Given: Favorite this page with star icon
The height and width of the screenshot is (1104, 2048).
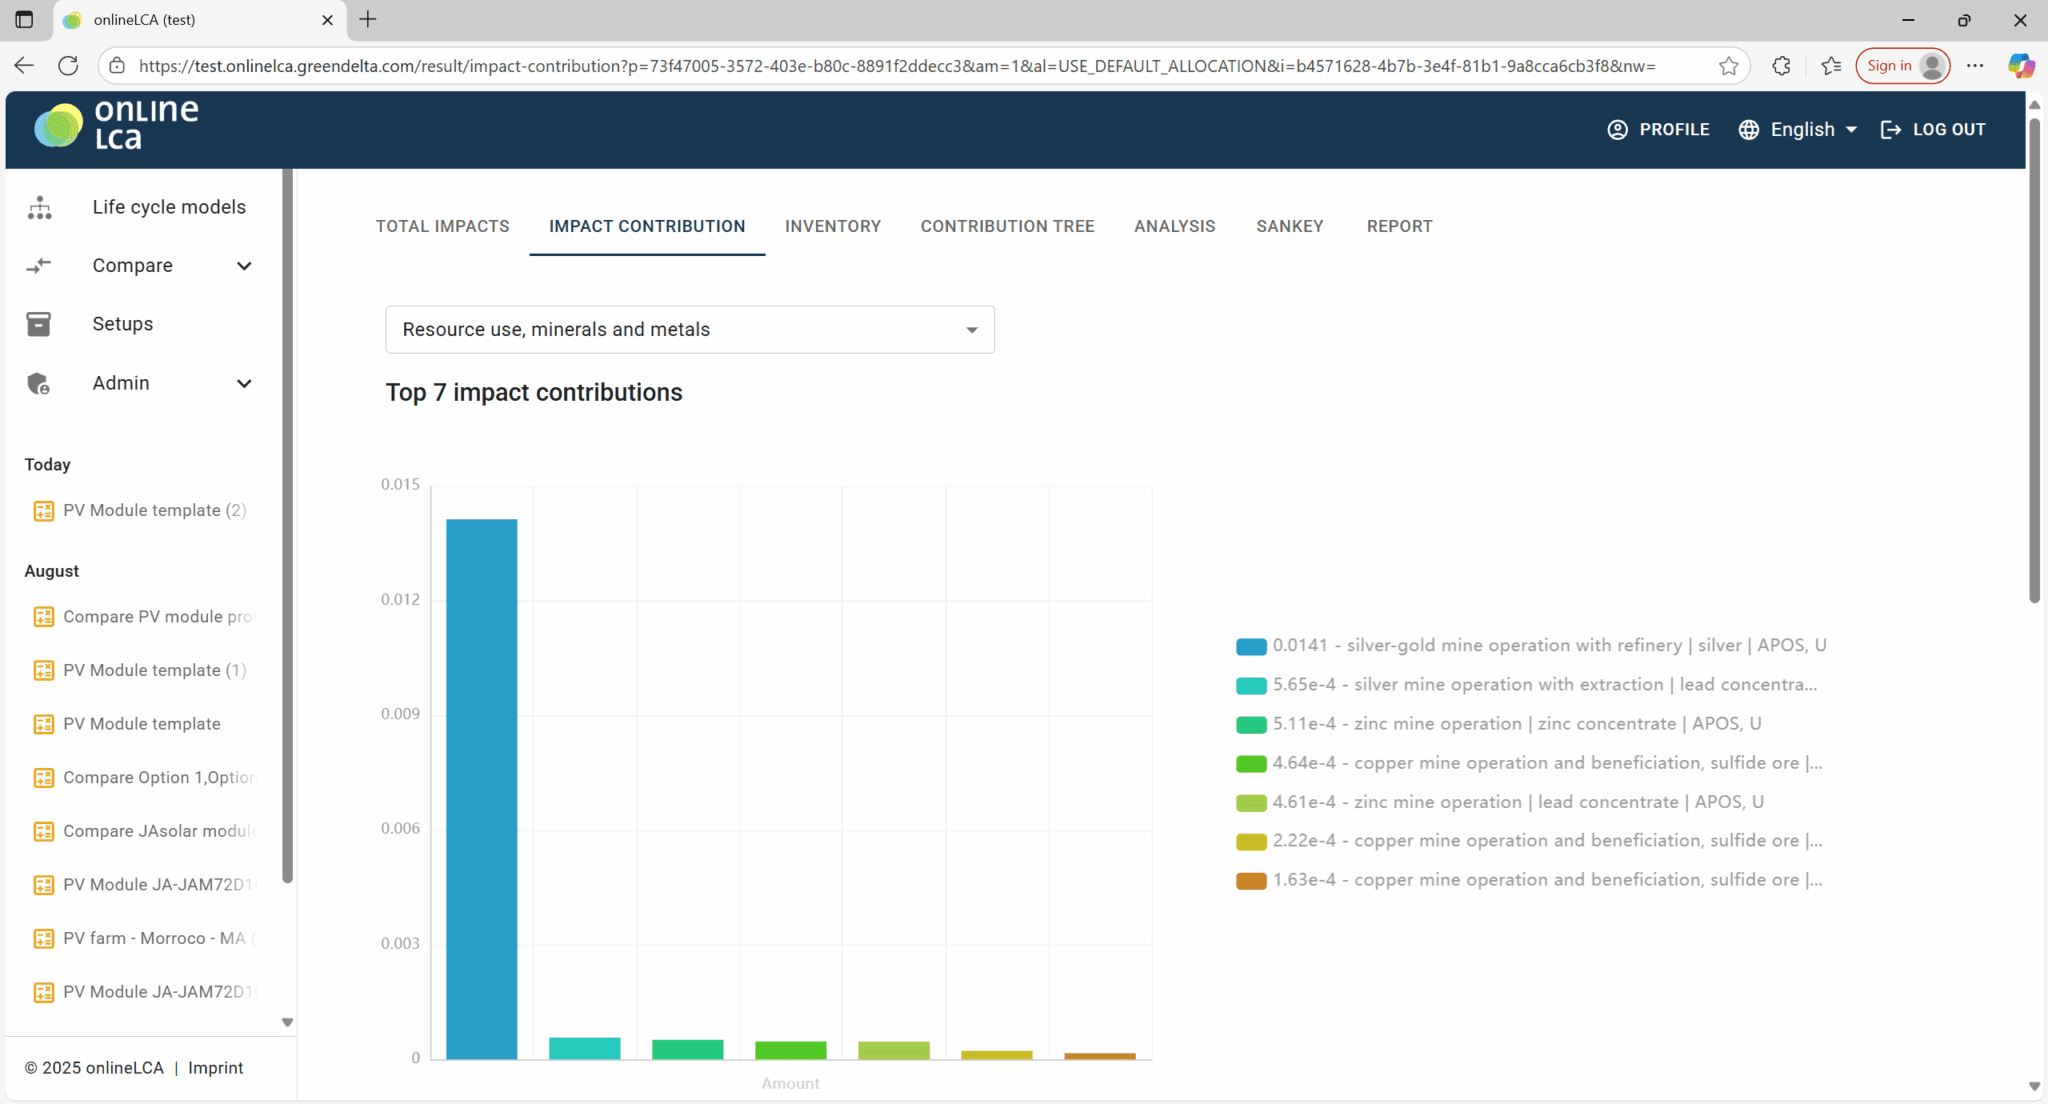Looking at the screenshot, I should pos(1728,66).
